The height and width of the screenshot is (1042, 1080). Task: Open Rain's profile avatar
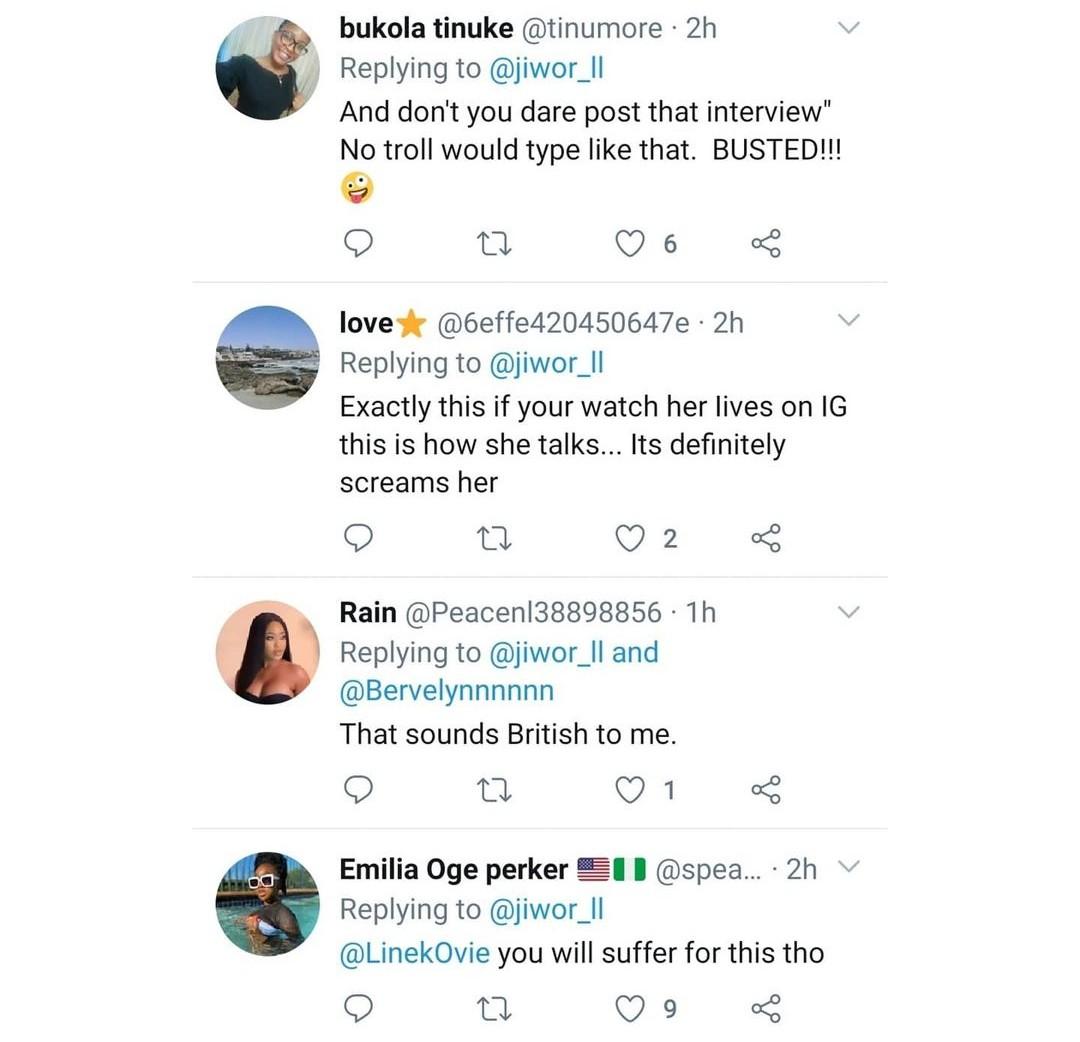(x=267, y=652)
